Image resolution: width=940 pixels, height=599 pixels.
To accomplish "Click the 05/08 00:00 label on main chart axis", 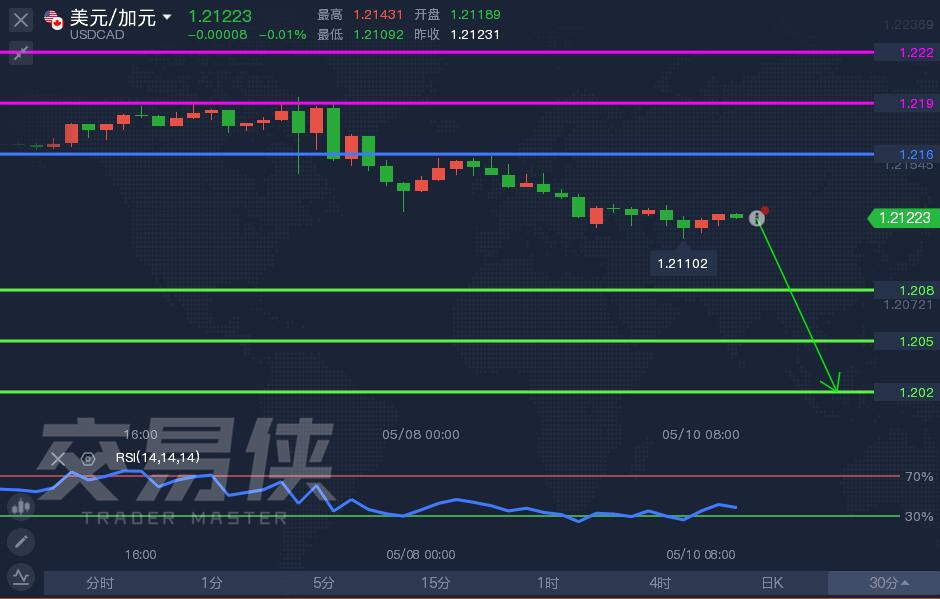I will 421,434.
